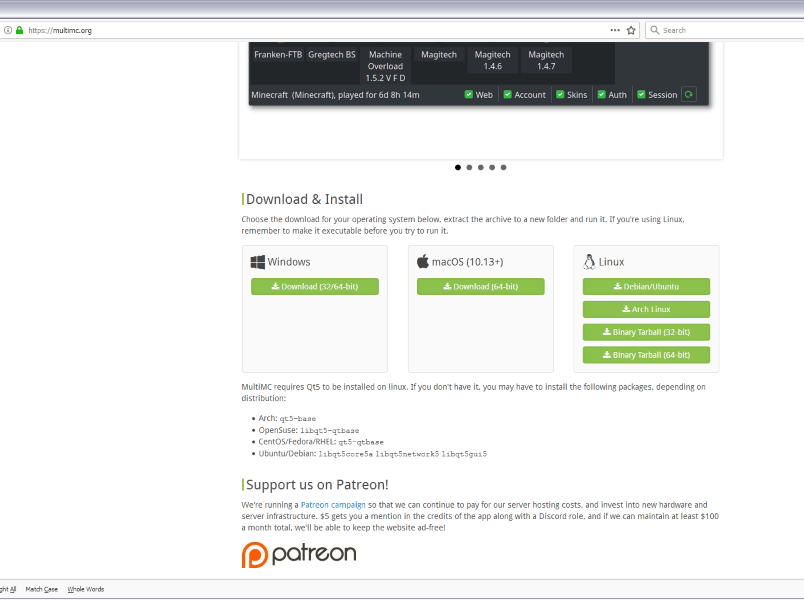The image size is (804, 600).
Task: Click the green secure padlock icon
Action: pos(19,30)
